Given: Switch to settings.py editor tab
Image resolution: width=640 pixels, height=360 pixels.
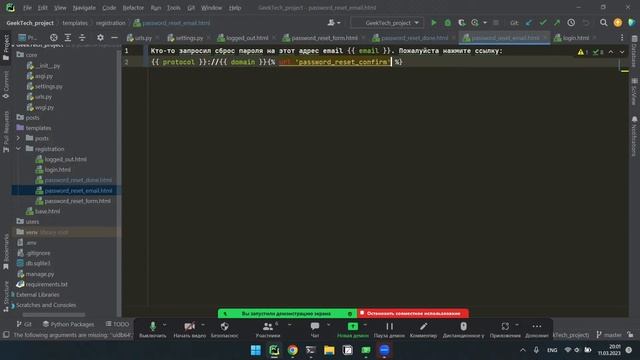Looking at the screenshot, I should 185,38.
